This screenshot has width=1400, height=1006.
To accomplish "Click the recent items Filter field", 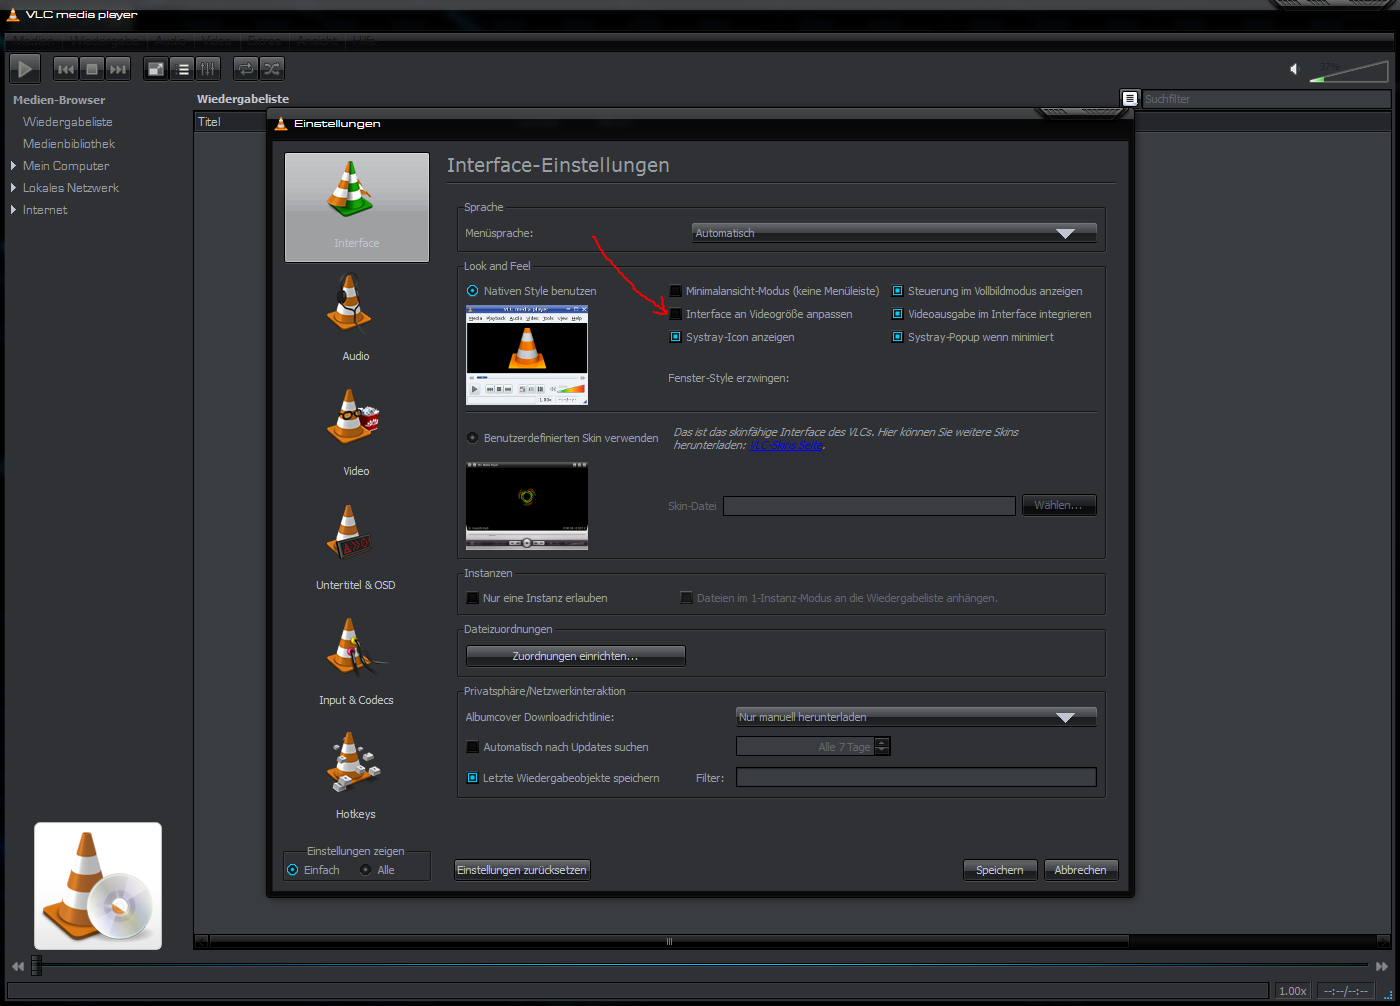I will (x=916, y=777).
